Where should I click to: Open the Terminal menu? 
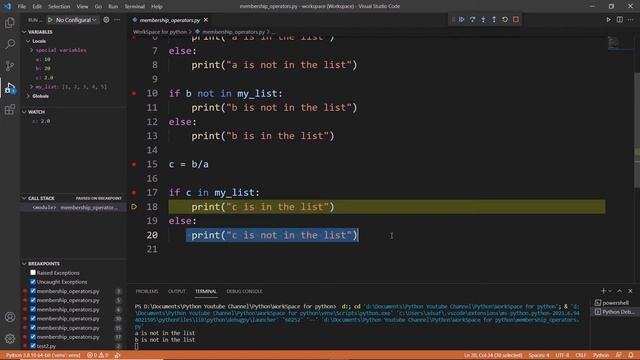pos(134,7)
